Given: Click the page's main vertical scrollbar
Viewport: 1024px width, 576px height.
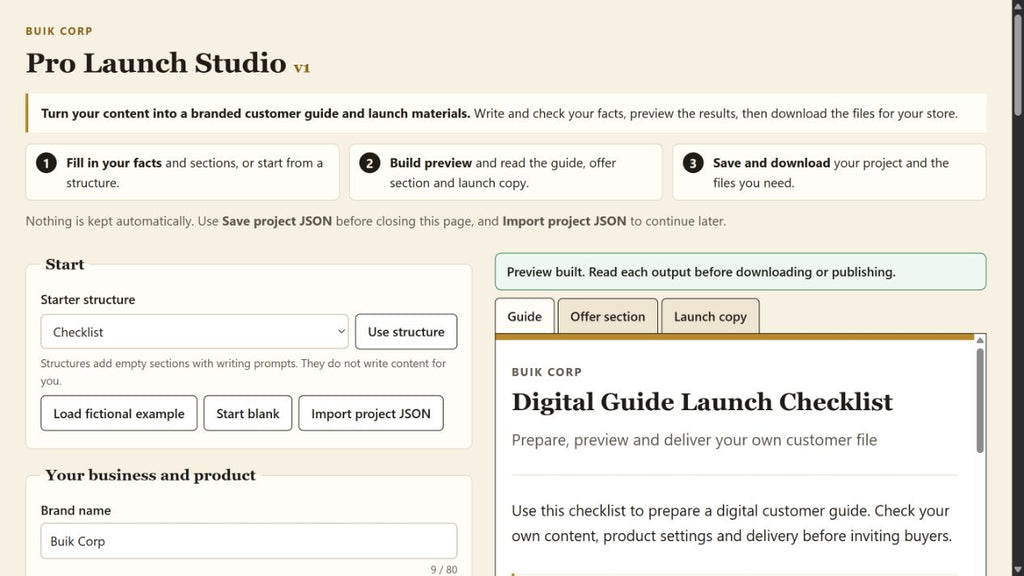Looking at the screenshot, I should pyautogui.click(x=1017, y=65).
